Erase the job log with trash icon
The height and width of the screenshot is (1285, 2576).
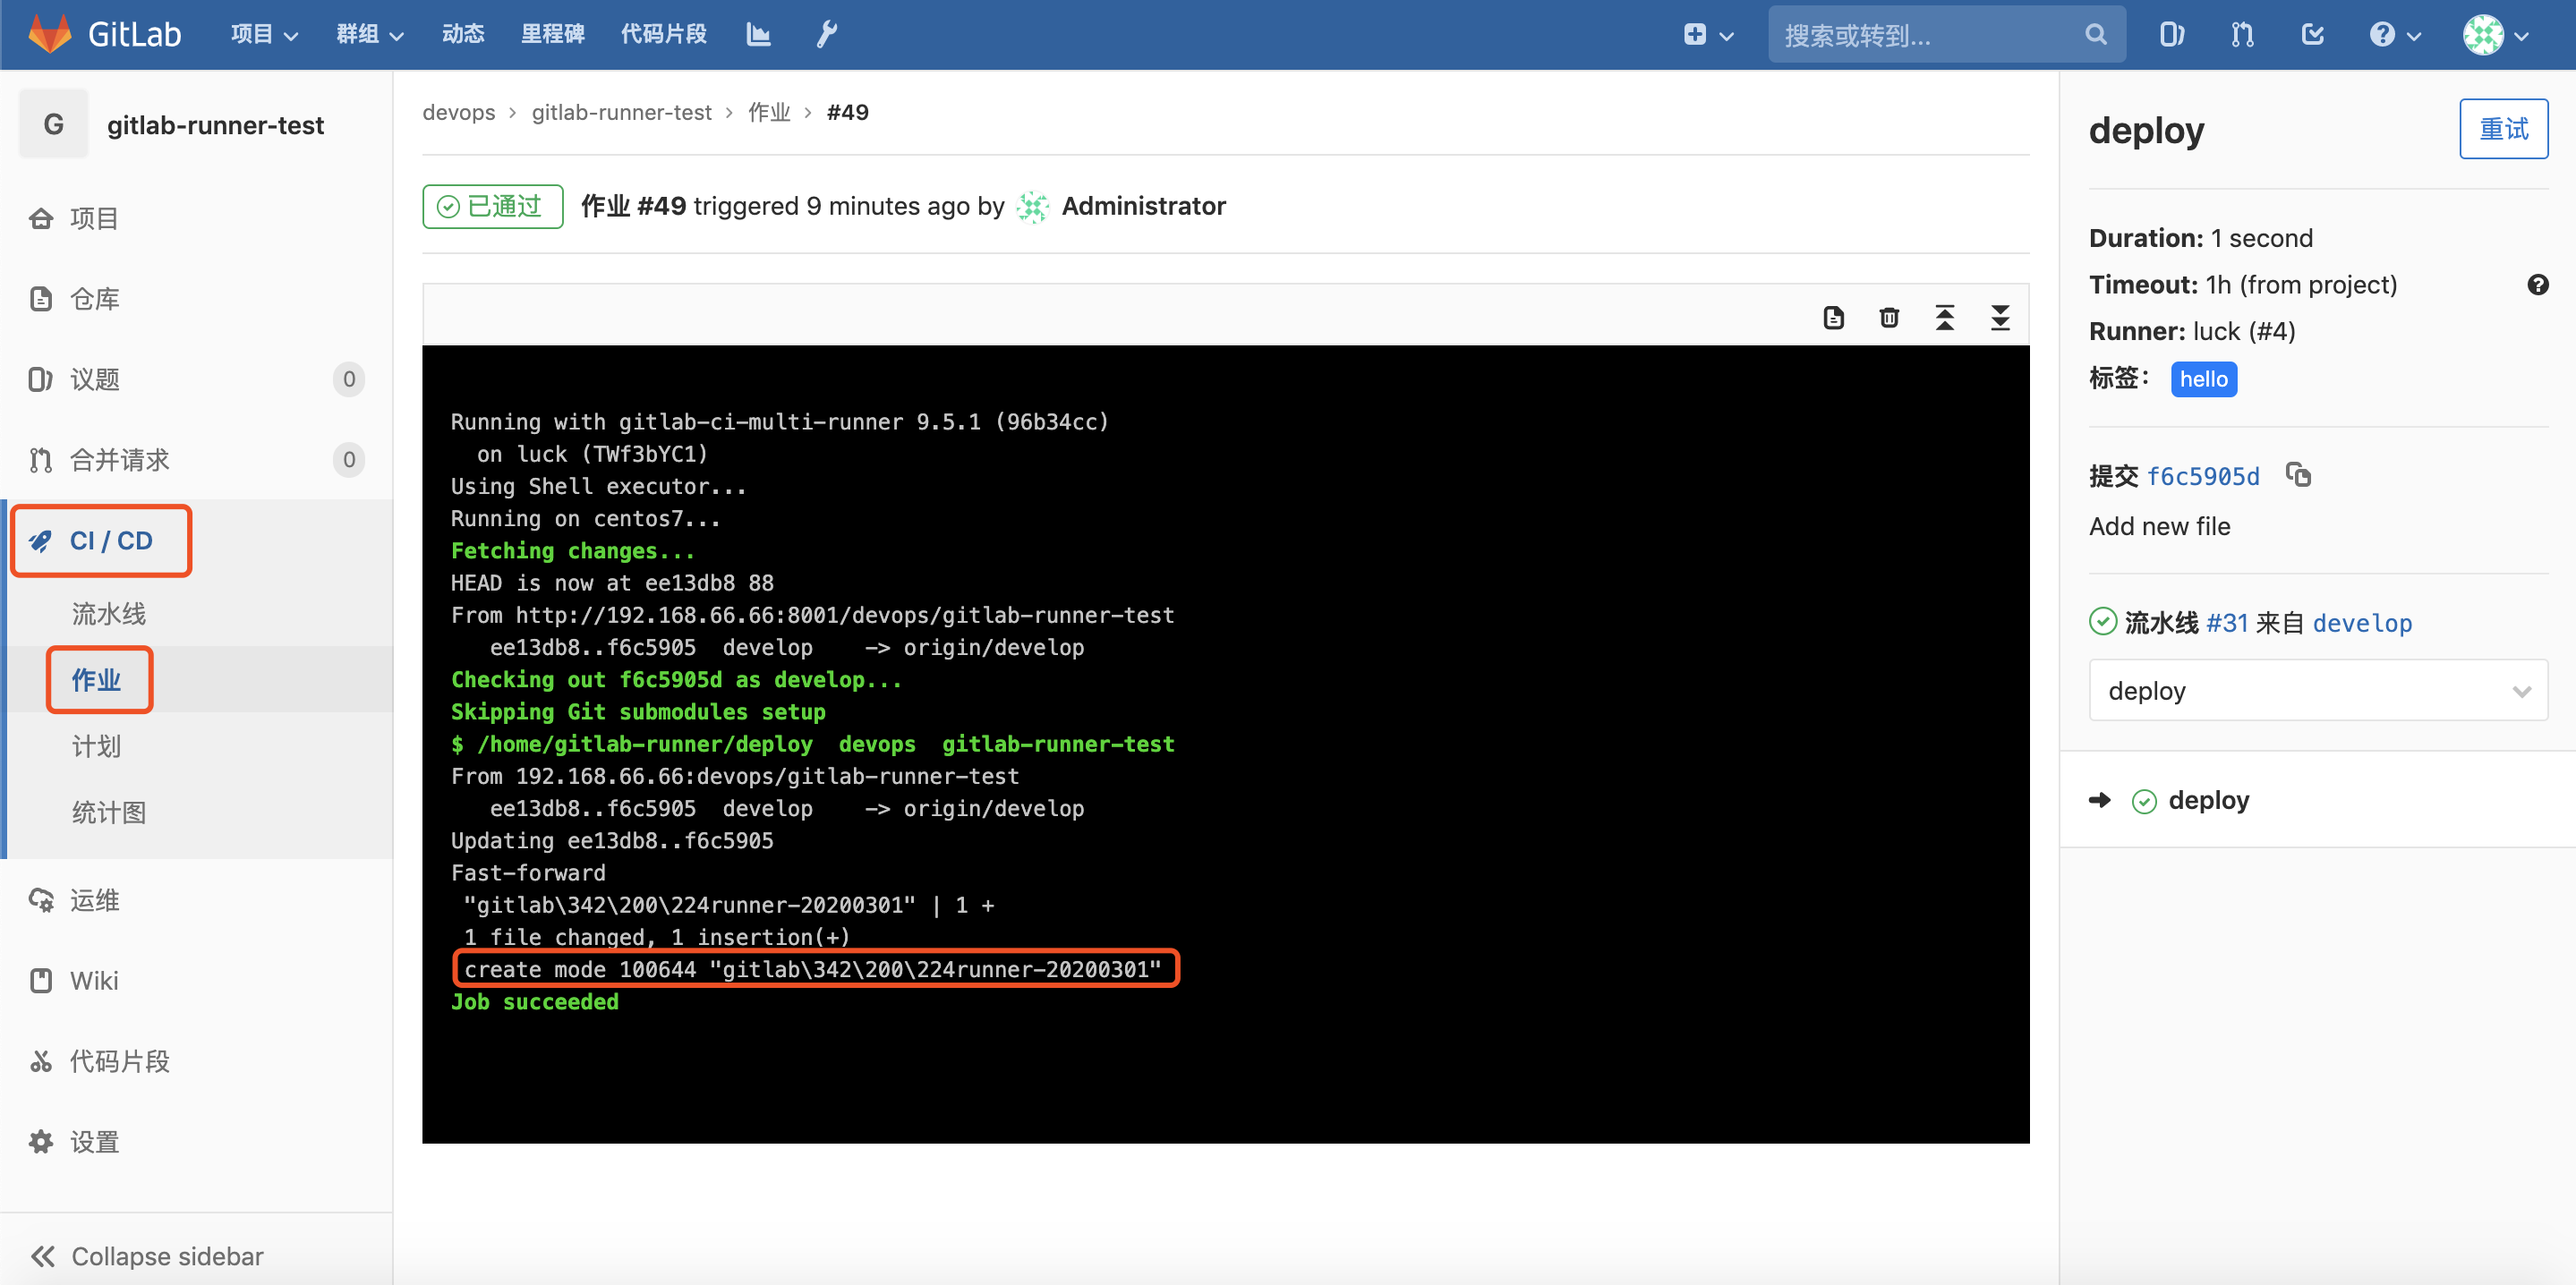[x=1889, y=316]
